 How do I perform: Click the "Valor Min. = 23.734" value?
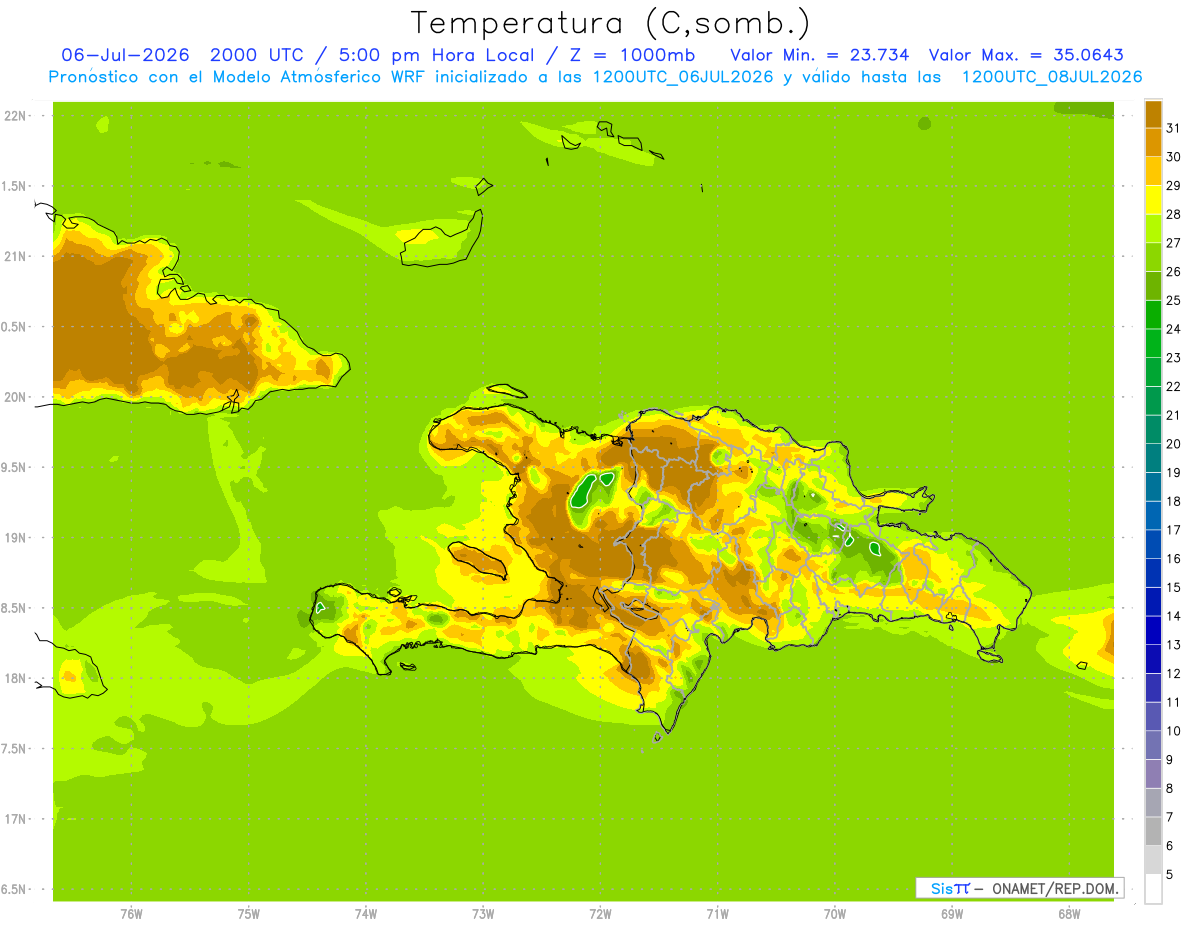point(820,55)
